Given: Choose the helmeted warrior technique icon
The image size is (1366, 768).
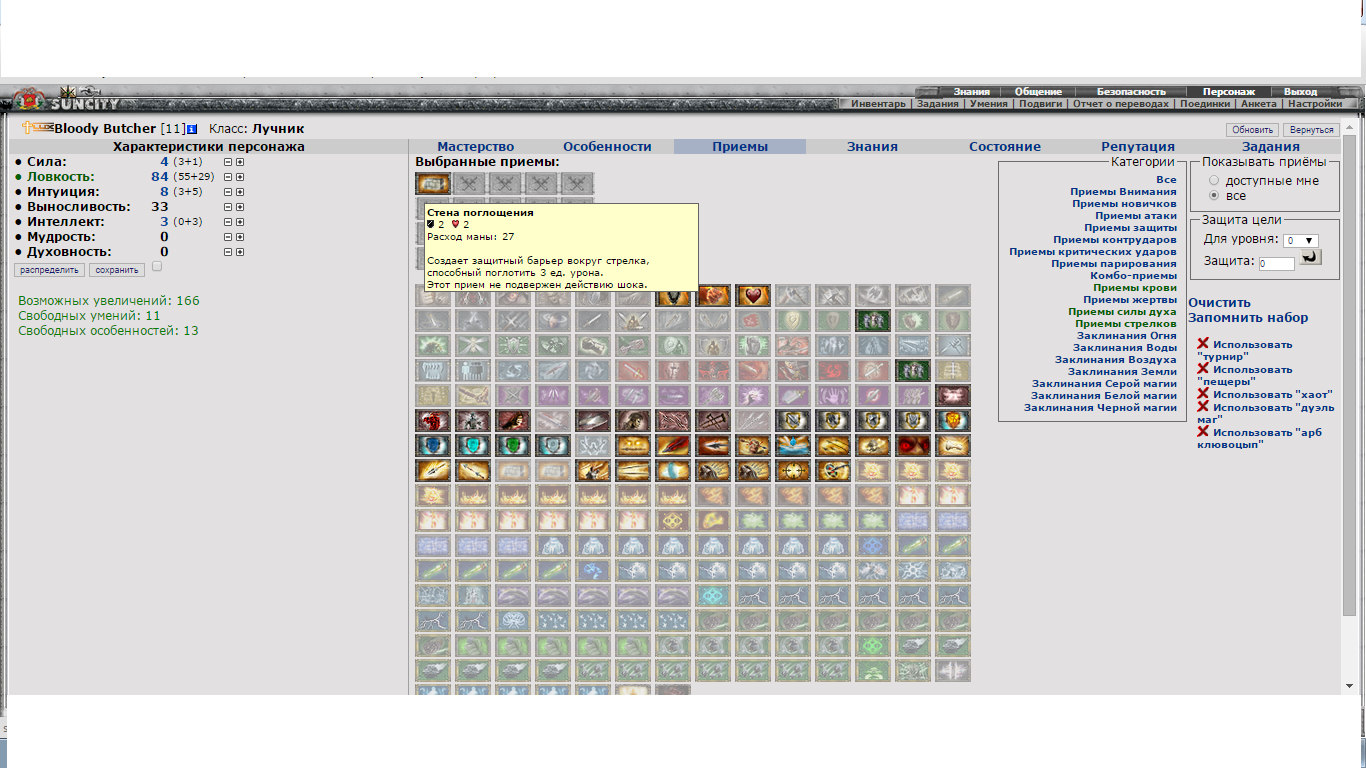Looking at the screenshot, I should (x=633, y=420).
